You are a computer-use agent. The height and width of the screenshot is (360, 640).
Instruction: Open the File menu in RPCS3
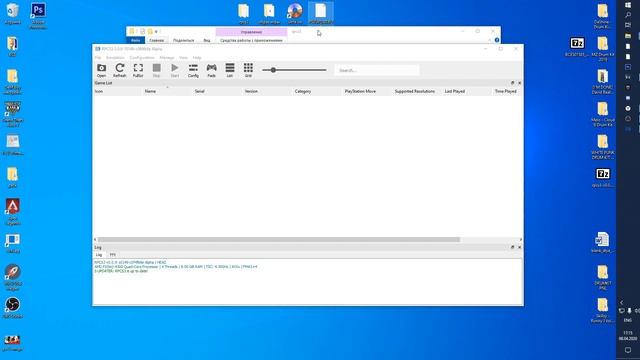[x=98, y=58]
